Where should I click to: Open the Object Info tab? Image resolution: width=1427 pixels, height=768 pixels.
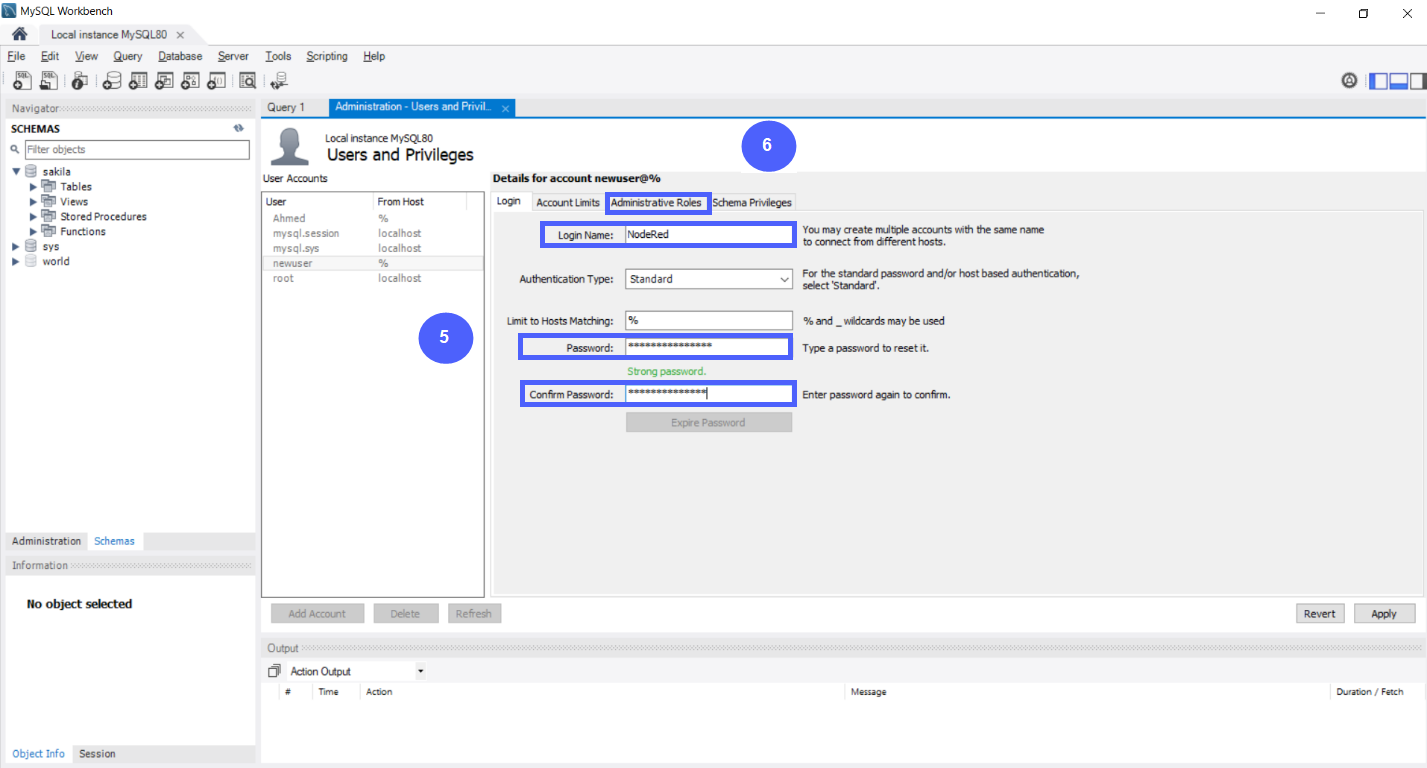38,754
